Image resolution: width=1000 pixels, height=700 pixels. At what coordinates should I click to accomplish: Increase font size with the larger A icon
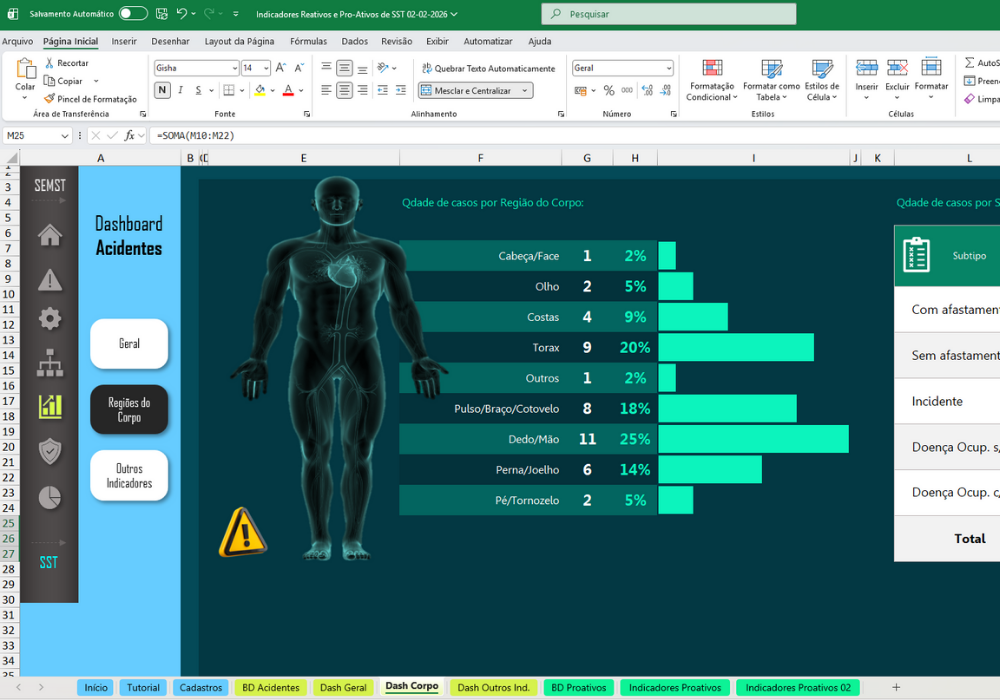(x=281, y=68)
